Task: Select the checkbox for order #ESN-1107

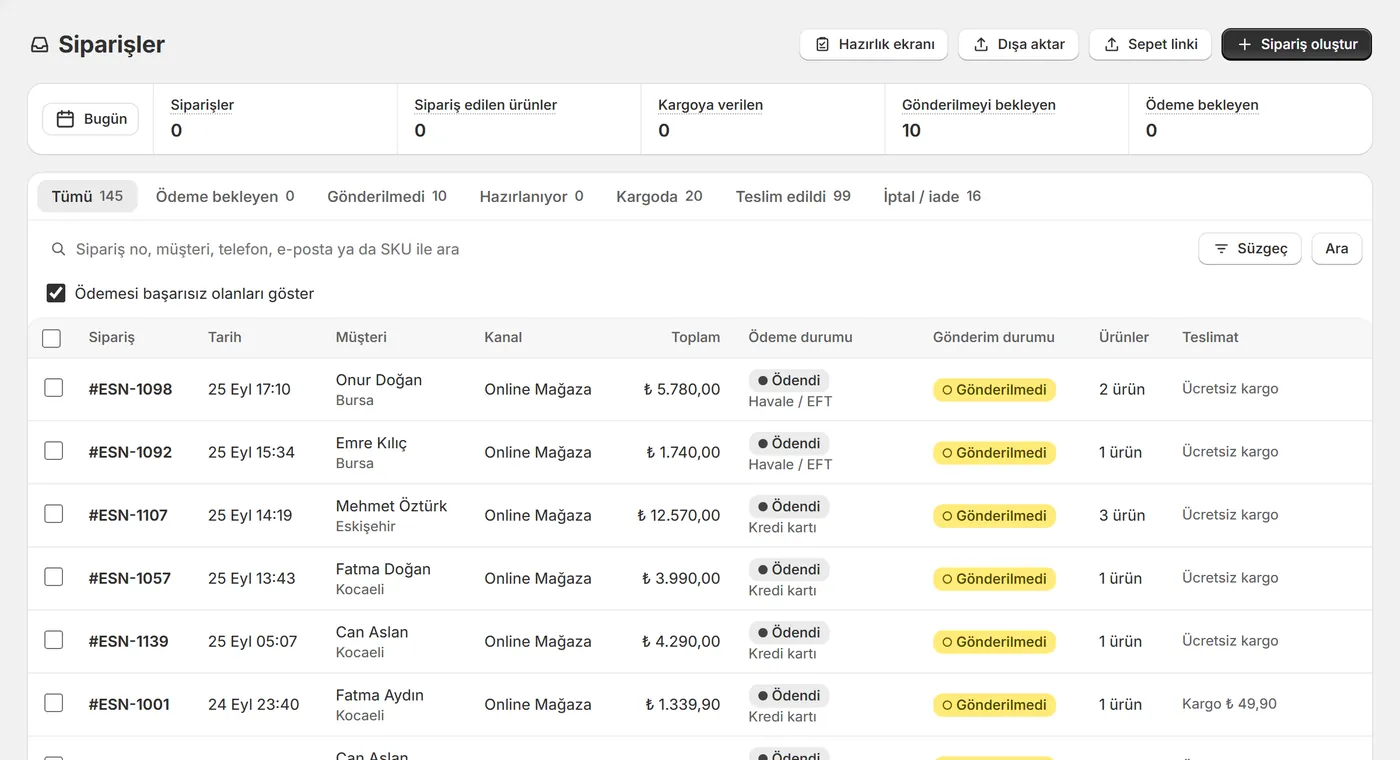Action: point(54,514)
